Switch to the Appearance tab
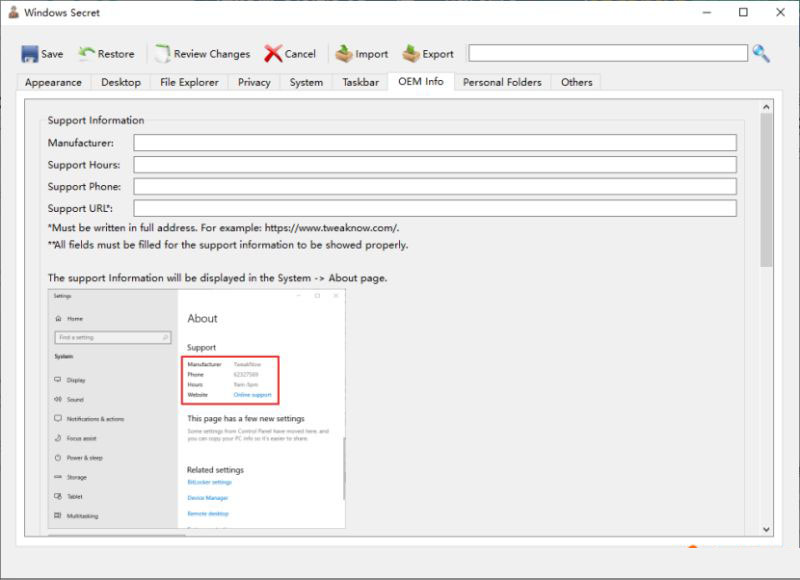The height and width of the screenshot is (580, 800). pyautogui.click(x=54, y=82)
